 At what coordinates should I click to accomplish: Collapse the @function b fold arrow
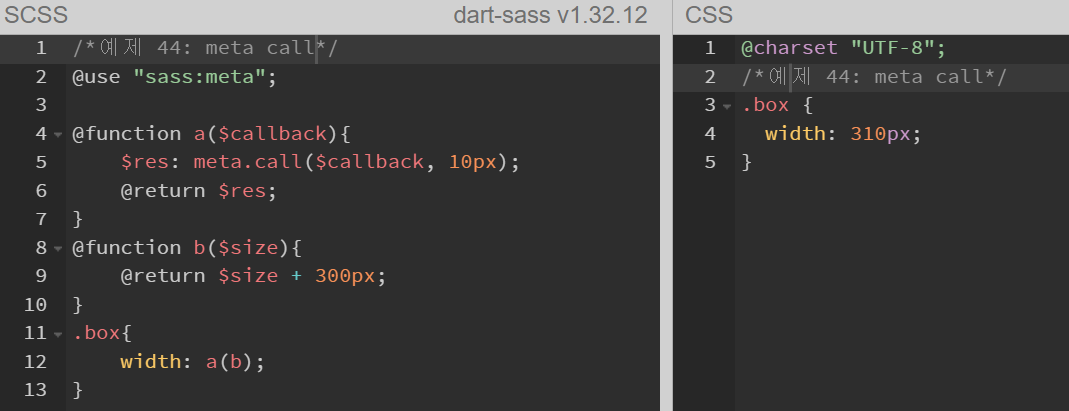(58, 248)
